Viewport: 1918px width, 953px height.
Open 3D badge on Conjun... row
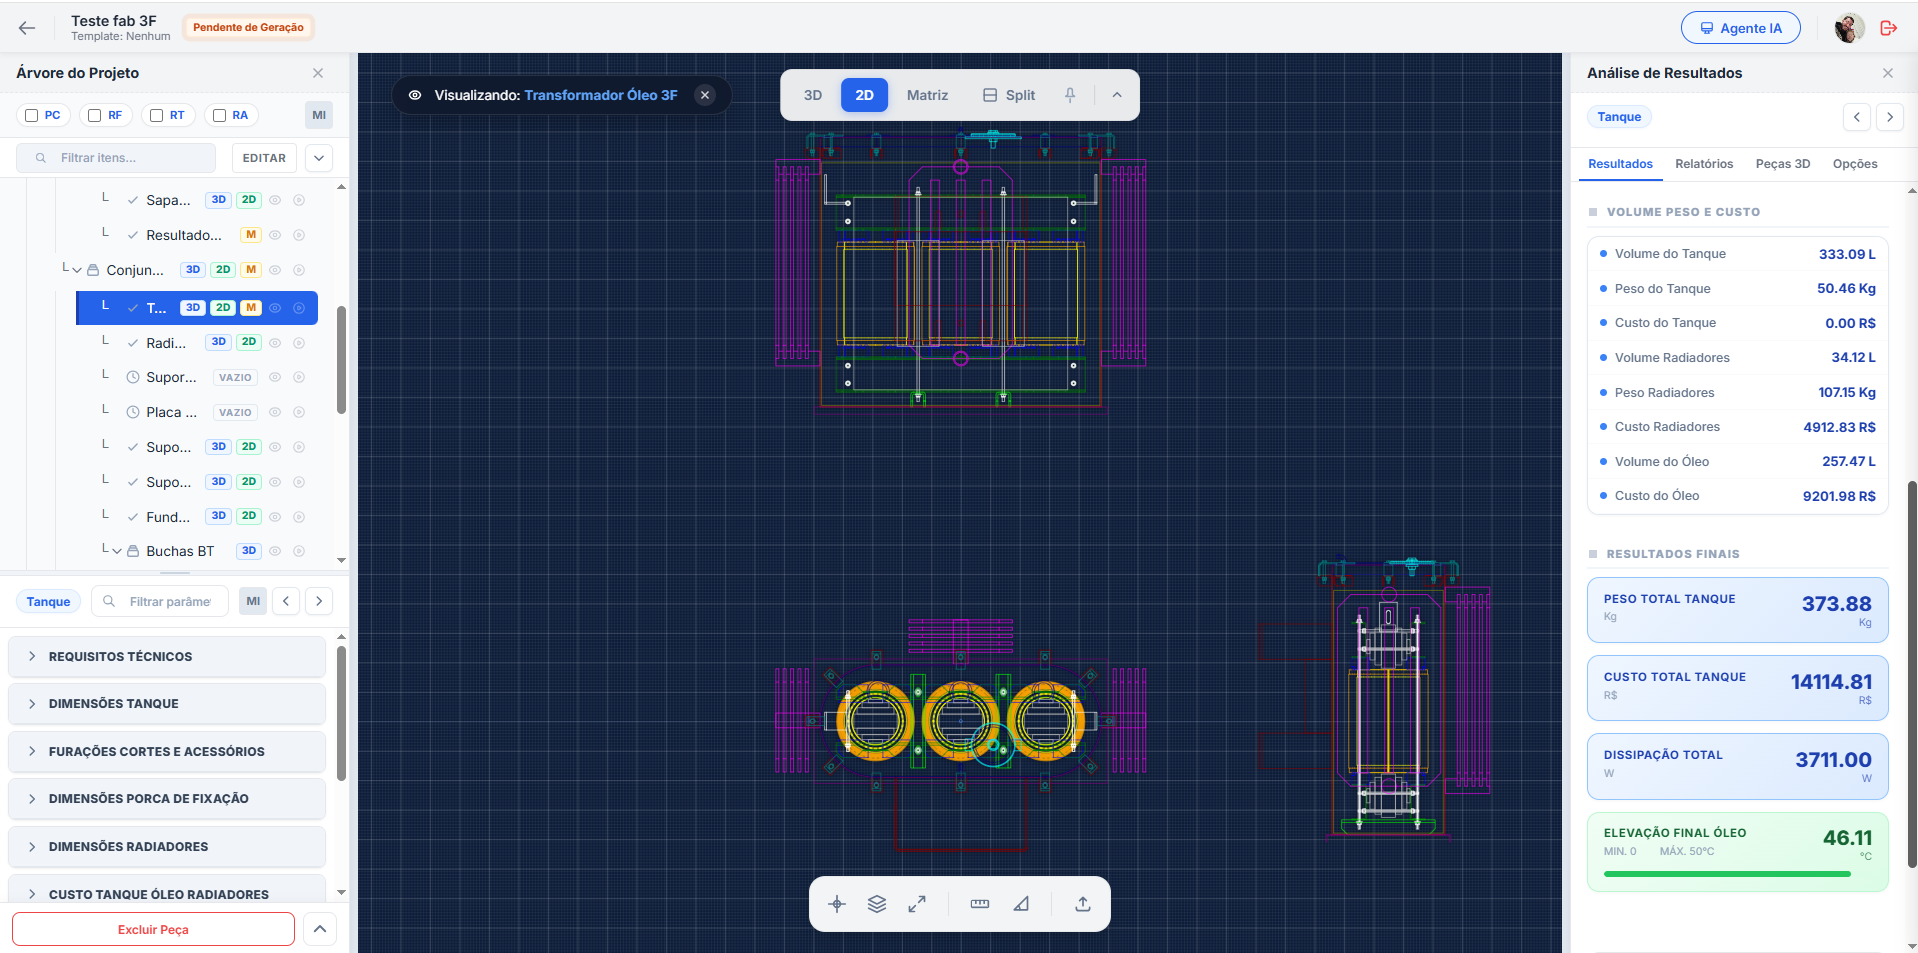pyautogui.click(x=193, y=270)
